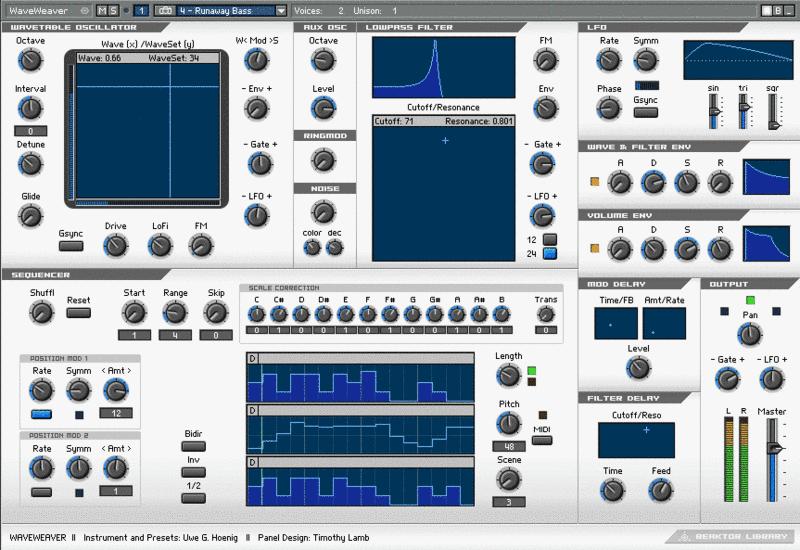This screenshot has height=550, width=800.
Task: Click the Wavetable Oscillator Octave knob
Action: click(30, 61)
